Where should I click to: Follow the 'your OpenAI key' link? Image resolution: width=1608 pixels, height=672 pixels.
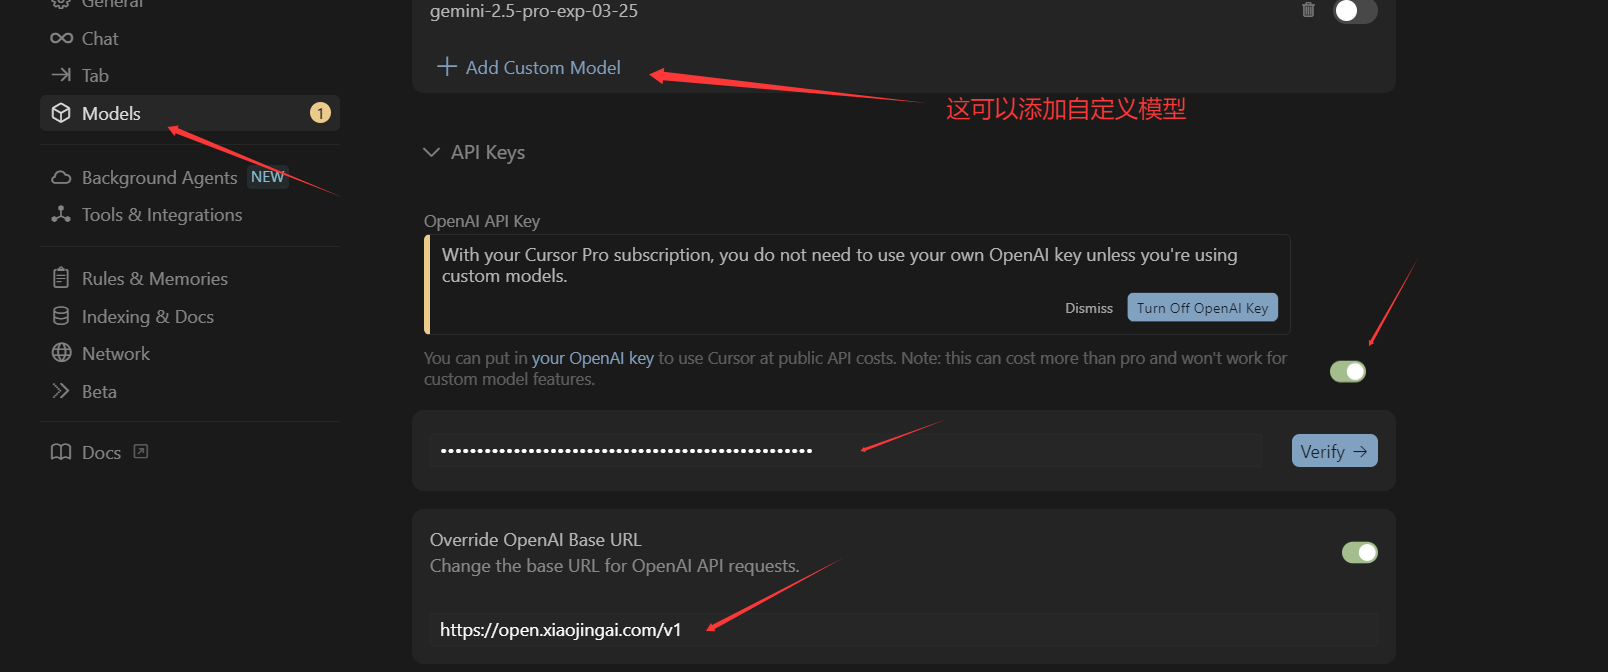pyautogui.click(x=592, y=358)
